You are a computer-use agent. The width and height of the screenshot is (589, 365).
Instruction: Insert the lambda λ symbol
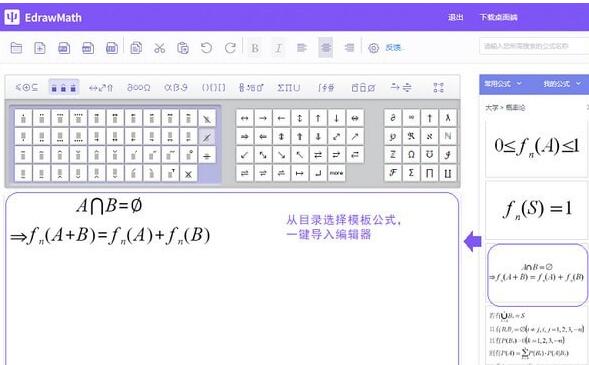(448, 118)
